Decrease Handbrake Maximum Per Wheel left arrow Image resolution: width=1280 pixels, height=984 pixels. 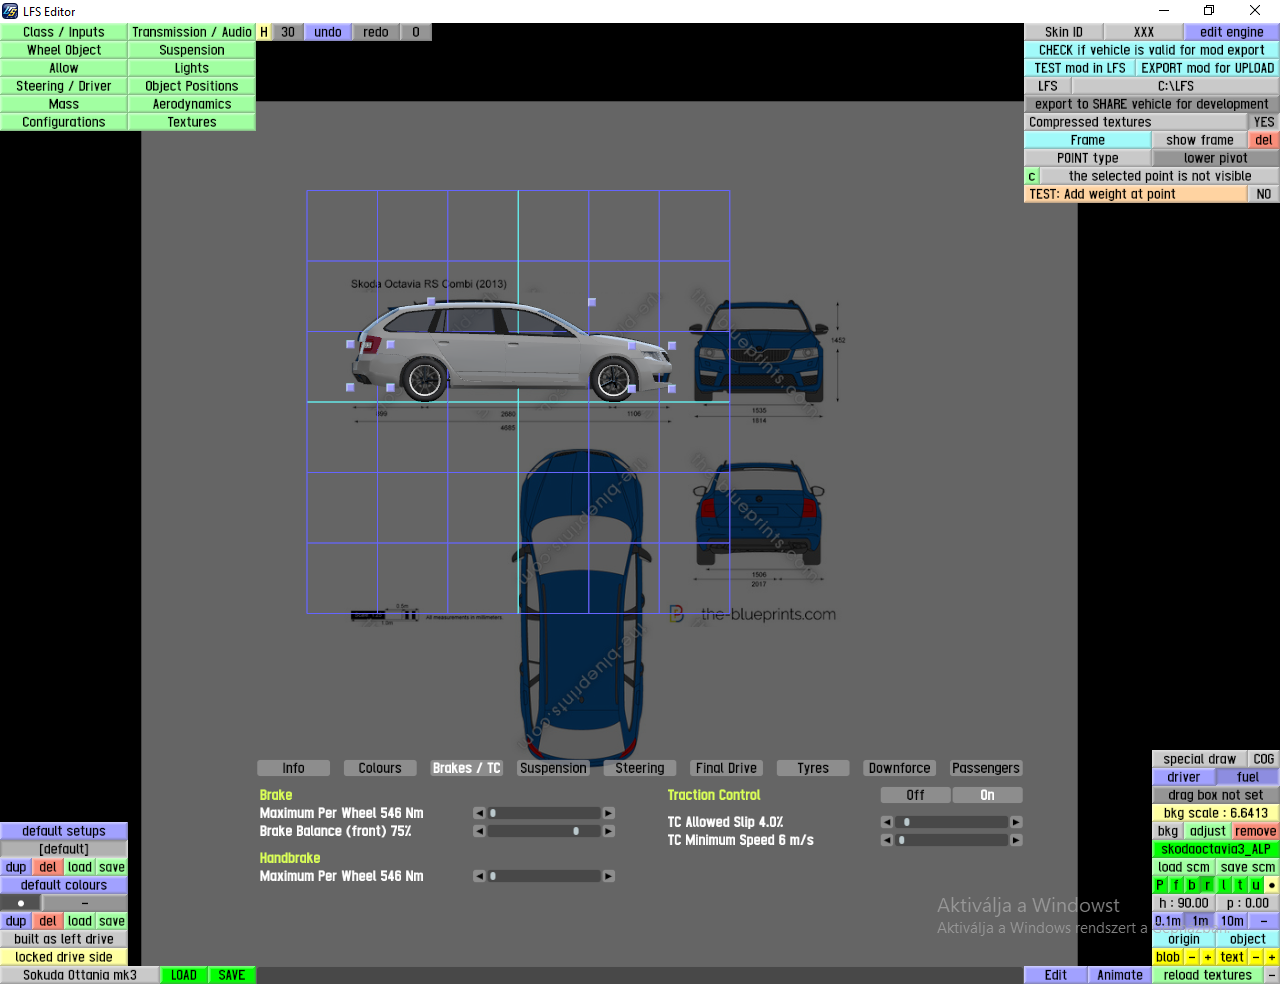pyautogui.click(x=479, y=876)
